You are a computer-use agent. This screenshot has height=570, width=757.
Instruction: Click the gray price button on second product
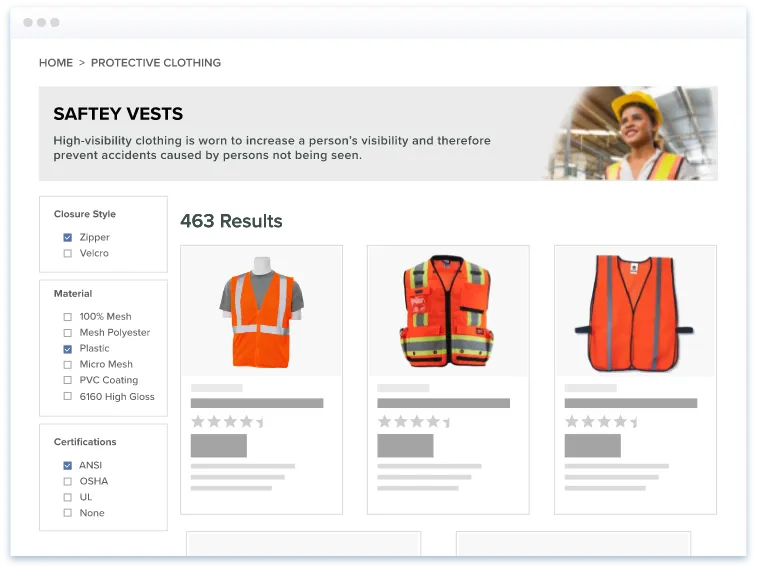(x=405, y=445)
